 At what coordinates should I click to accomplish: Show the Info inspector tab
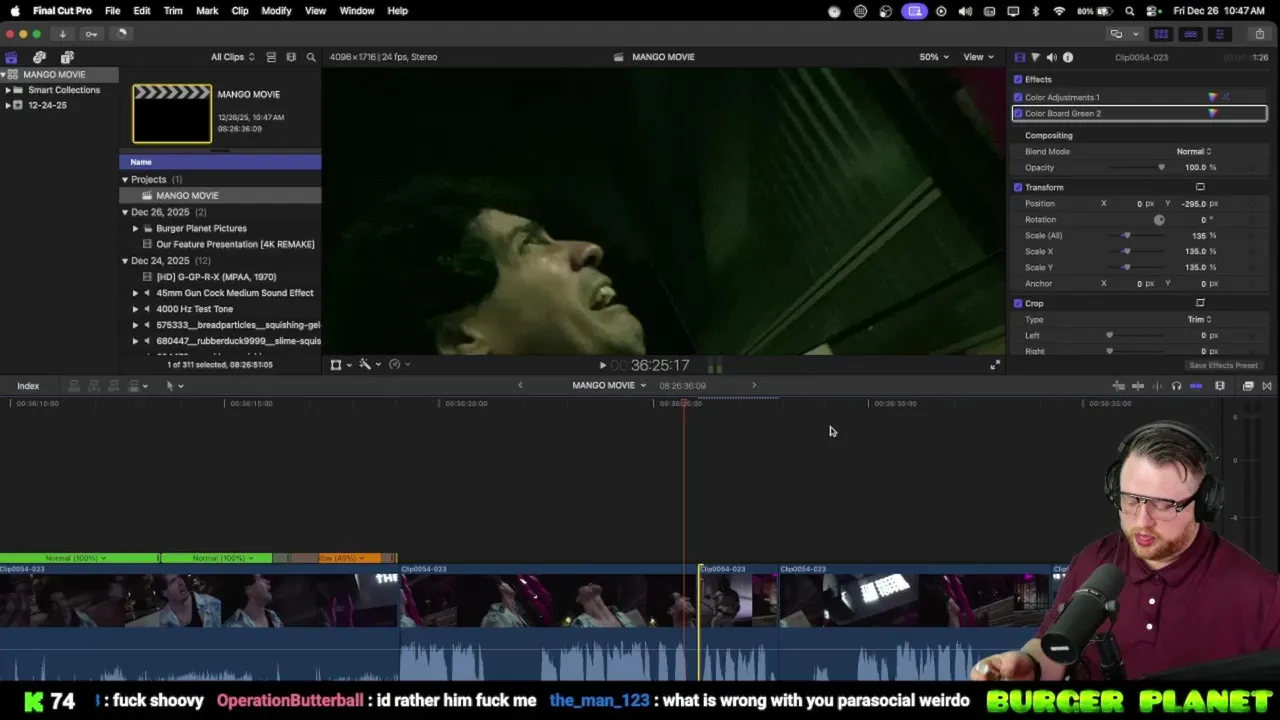click(1068, 57)
